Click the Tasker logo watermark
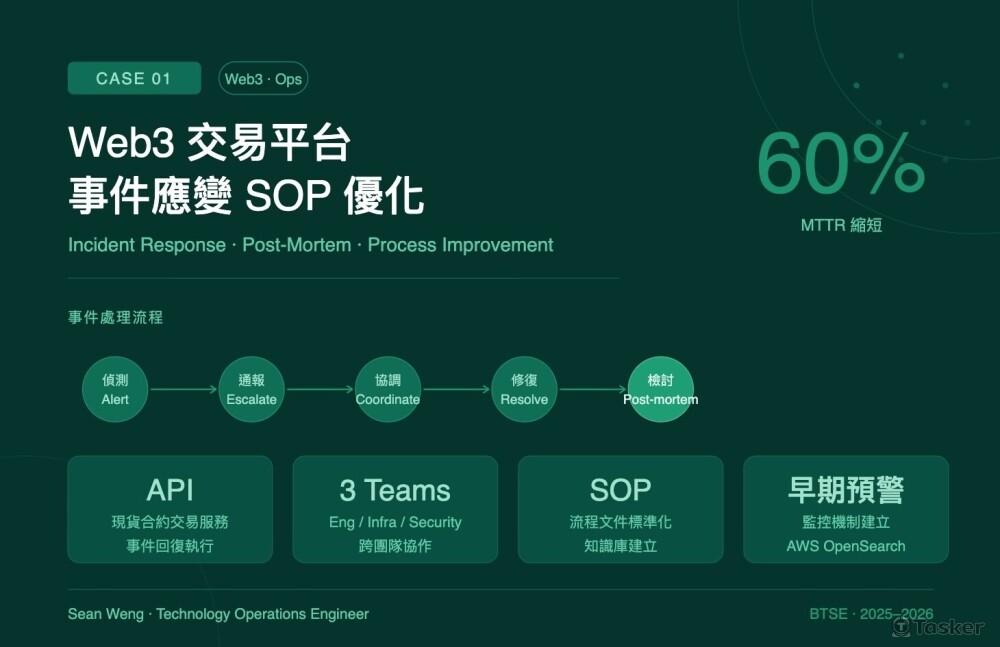This screenshot has width=1000, height=647. (939, 628)
